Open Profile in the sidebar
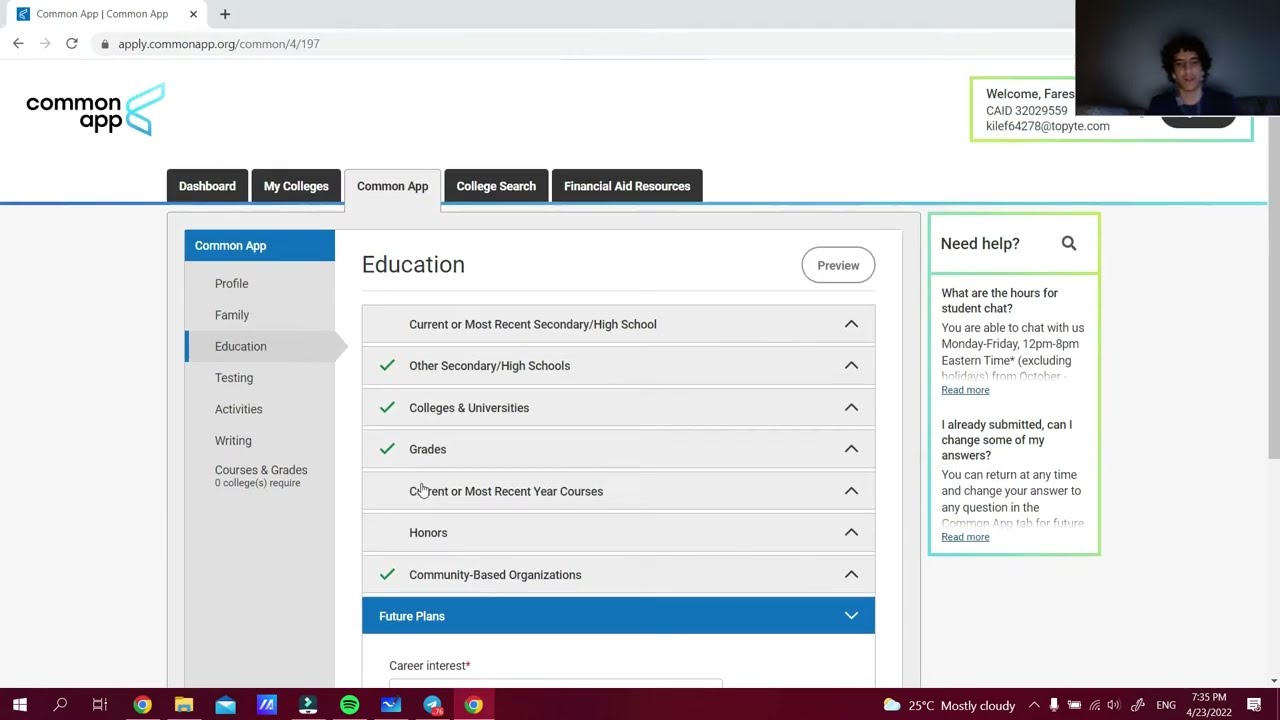 231,283
